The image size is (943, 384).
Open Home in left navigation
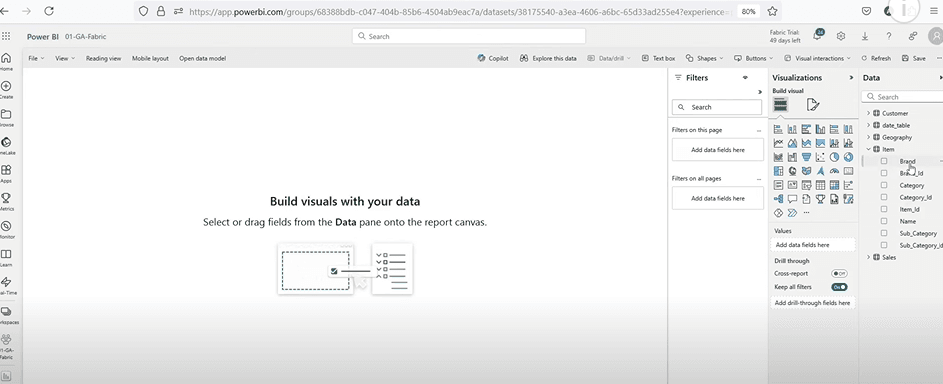[x=6, y=61]
